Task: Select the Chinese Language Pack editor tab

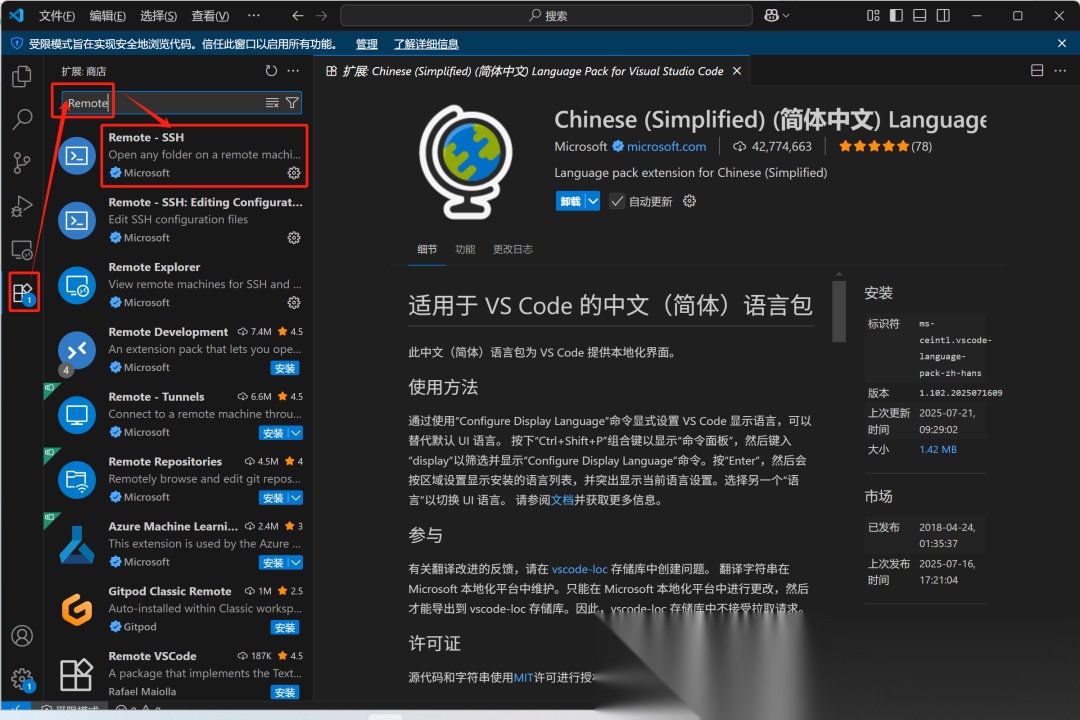Action: [x=532, y=71]
